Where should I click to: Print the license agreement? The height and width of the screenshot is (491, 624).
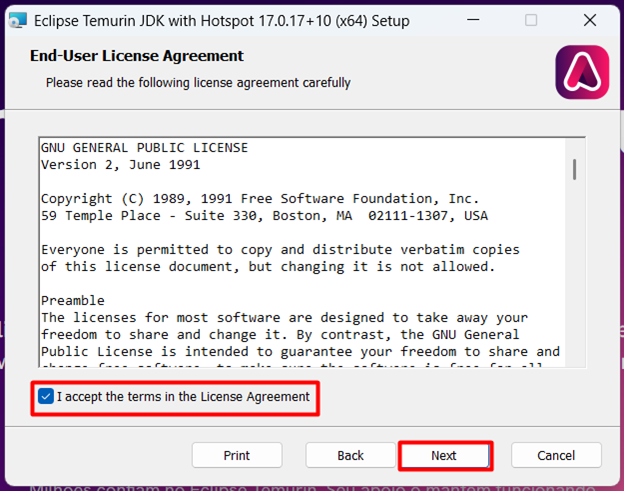[x=237, y=455]
